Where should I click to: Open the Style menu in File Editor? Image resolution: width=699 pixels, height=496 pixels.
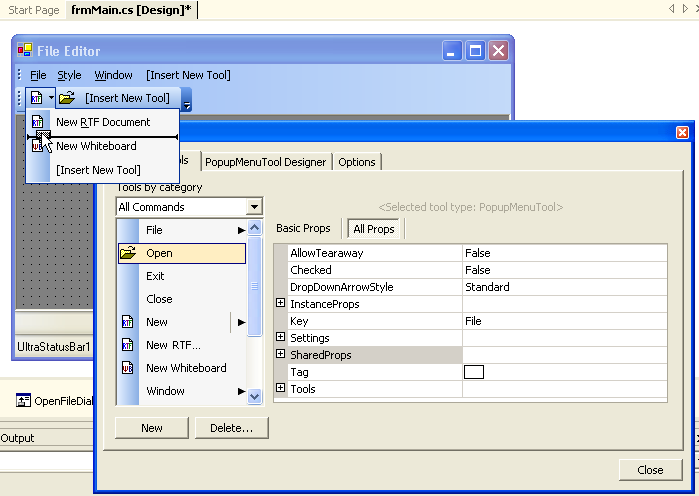pos(69,75)
